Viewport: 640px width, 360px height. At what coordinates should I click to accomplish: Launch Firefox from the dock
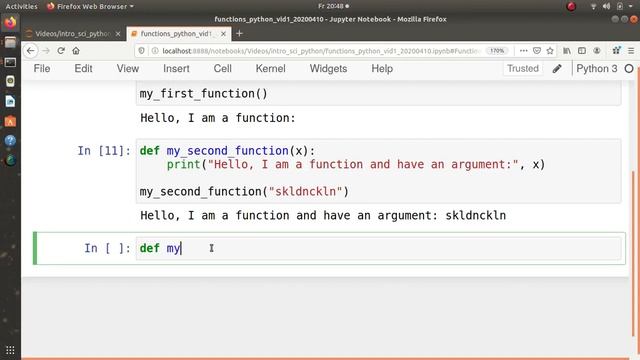coord(10,22)
